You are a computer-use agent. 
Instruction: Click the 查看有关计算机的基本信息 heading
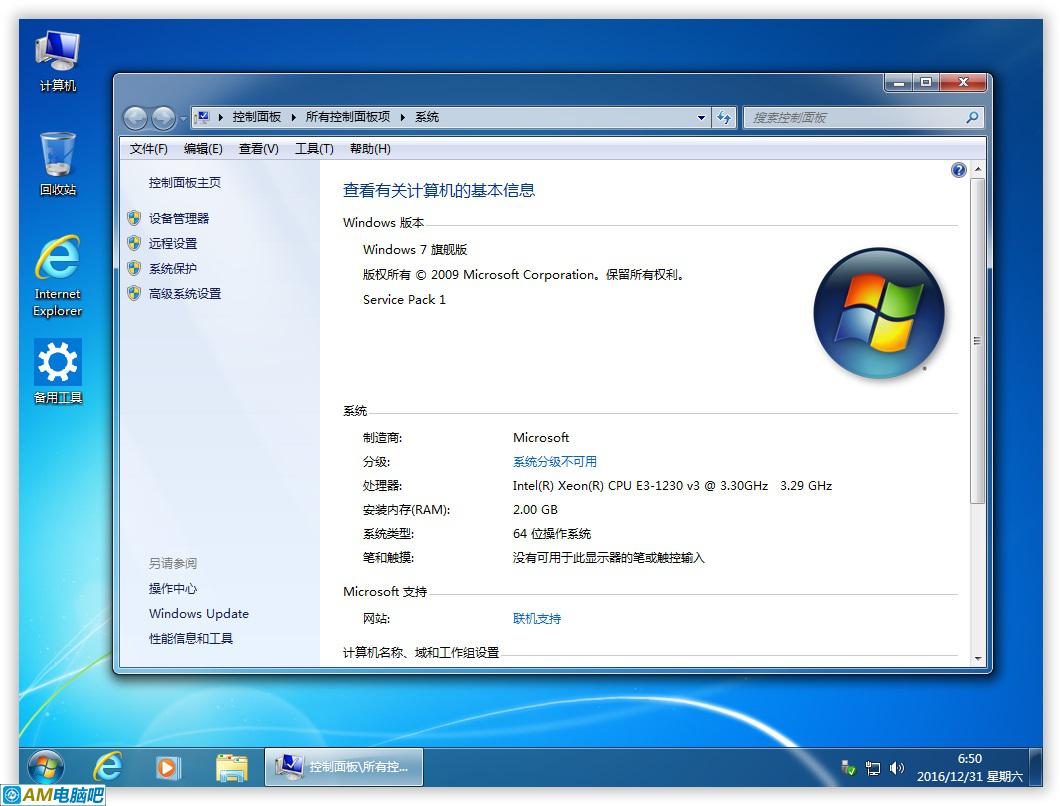[439, 190]
